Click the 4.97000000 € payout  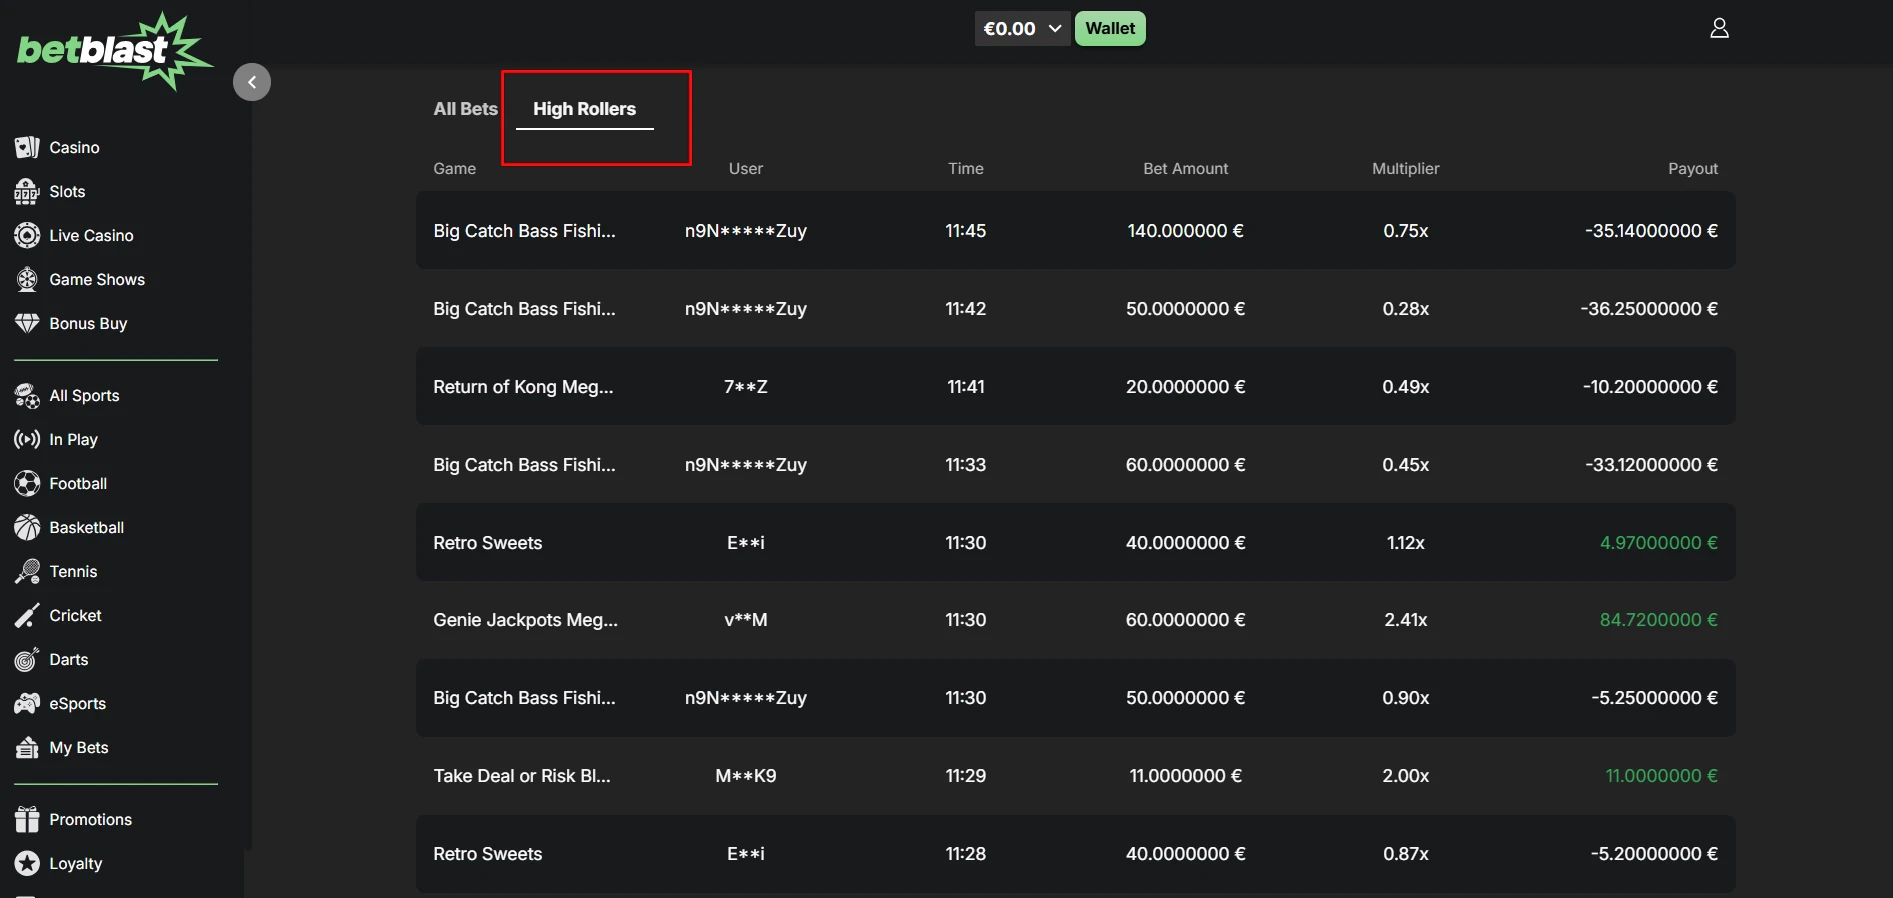pyautogui.click(x=1659, y=542)
